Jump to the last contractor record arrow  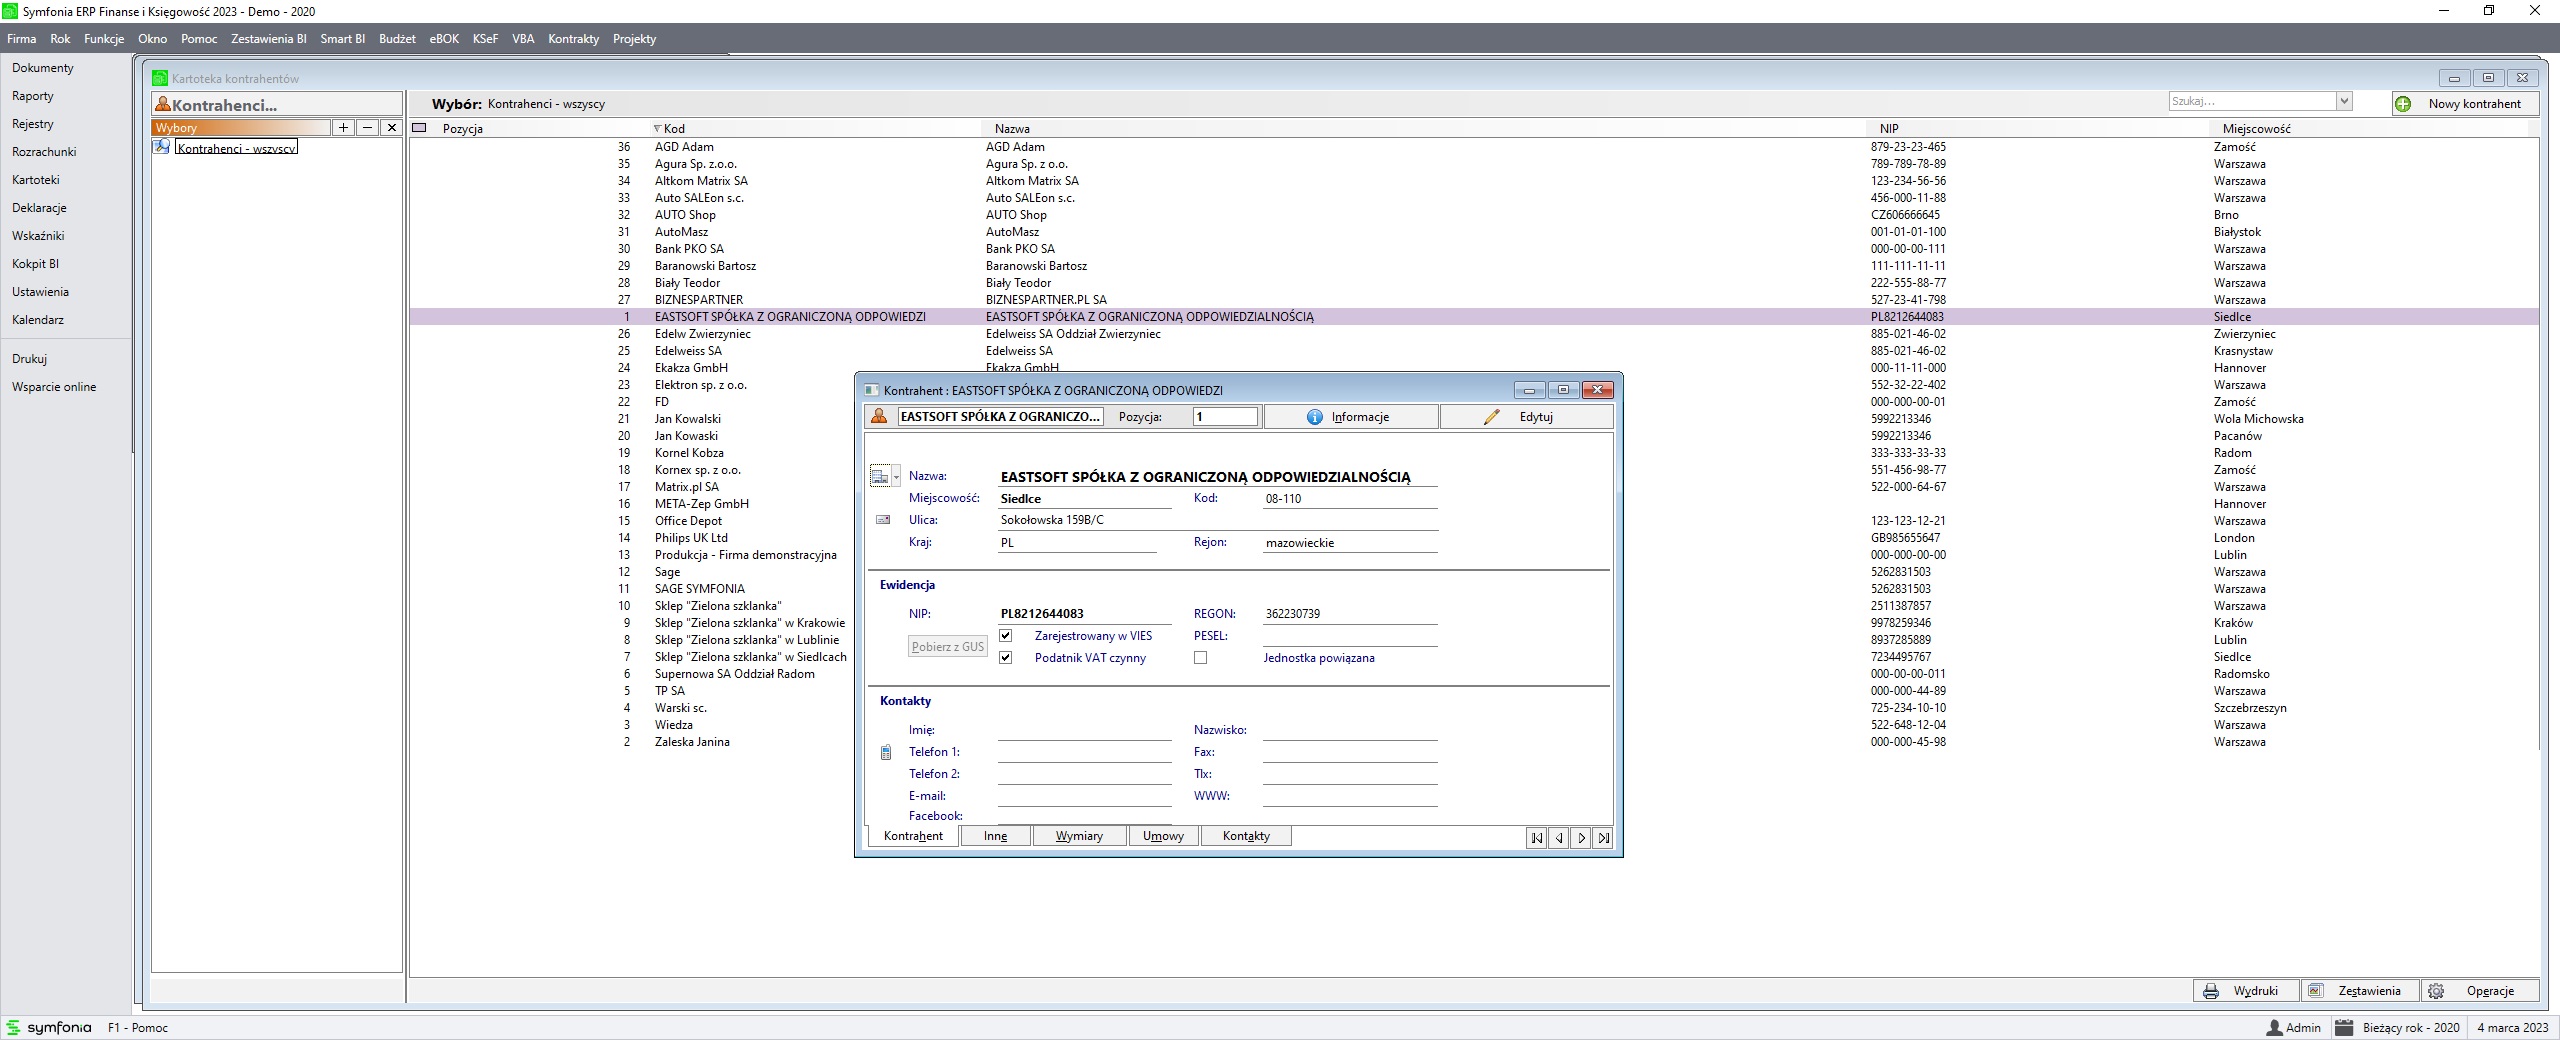1604,838
